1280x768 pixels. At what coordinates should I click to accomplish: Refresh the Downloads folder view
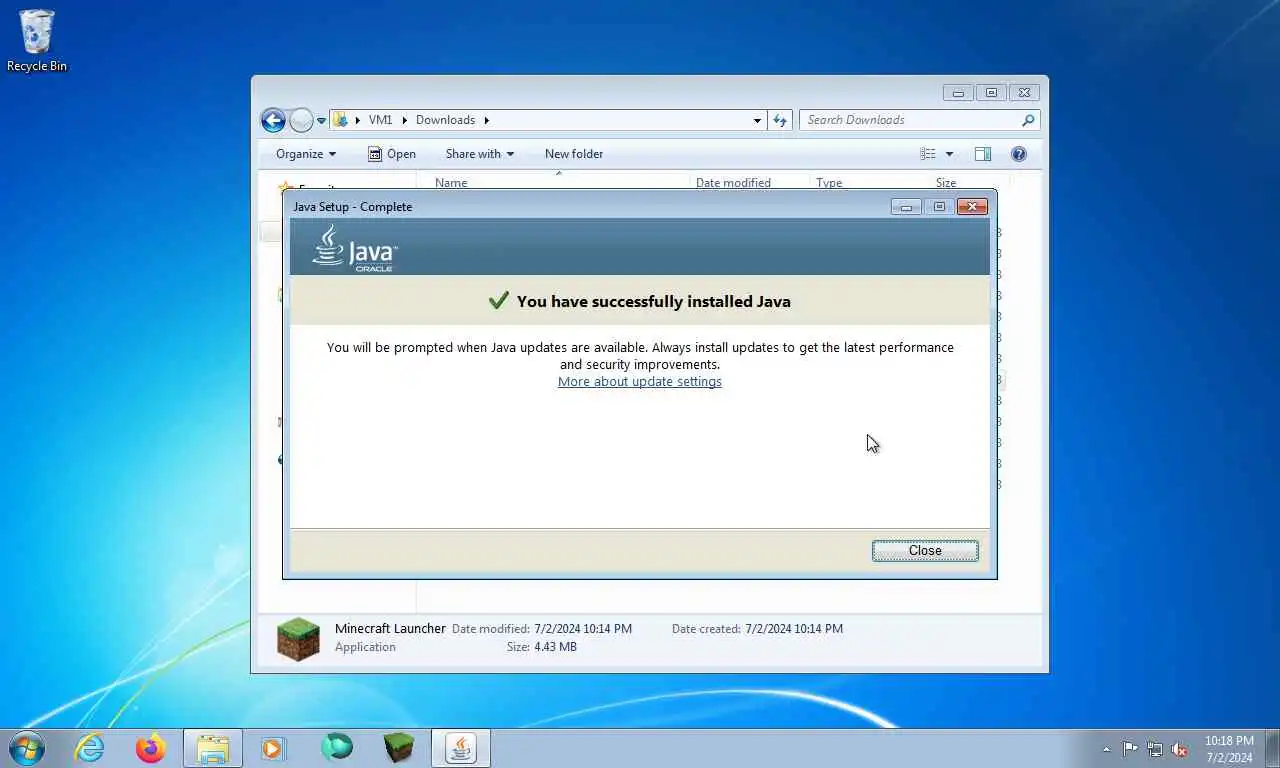coord(780,120)
